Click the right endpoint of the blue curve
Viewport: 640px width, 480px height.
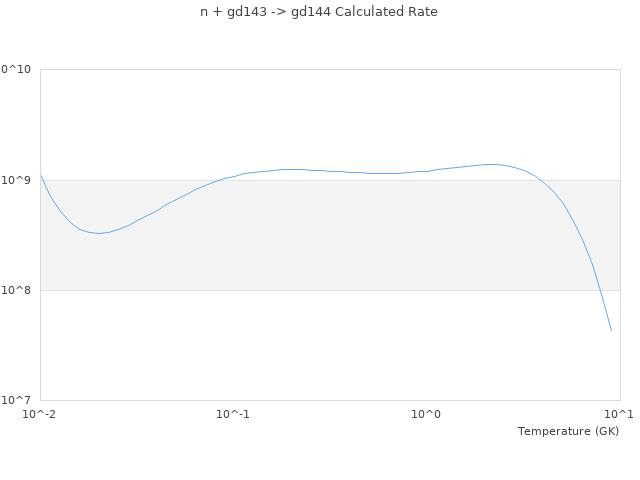click(x=611, y=330)
